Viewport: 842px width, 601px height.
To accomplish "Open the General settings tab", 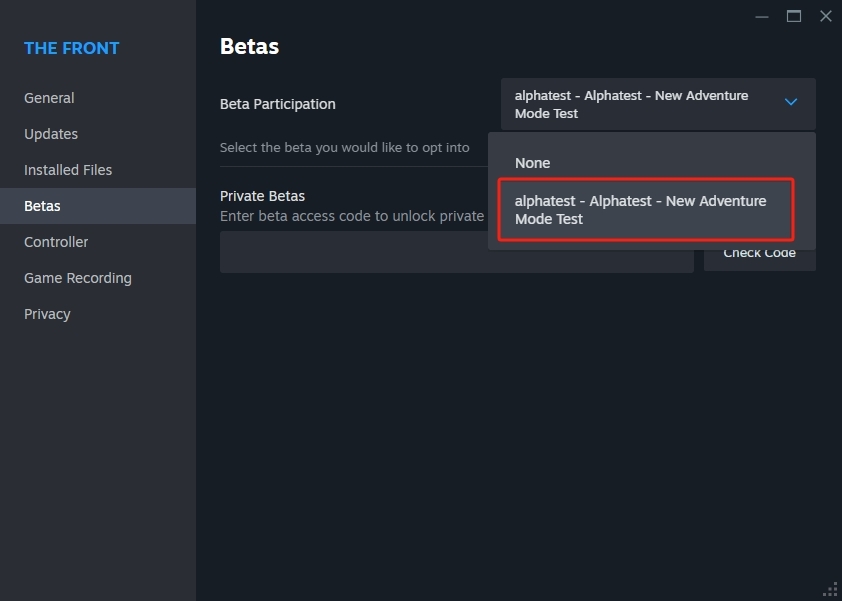I will tap(49, 98).
